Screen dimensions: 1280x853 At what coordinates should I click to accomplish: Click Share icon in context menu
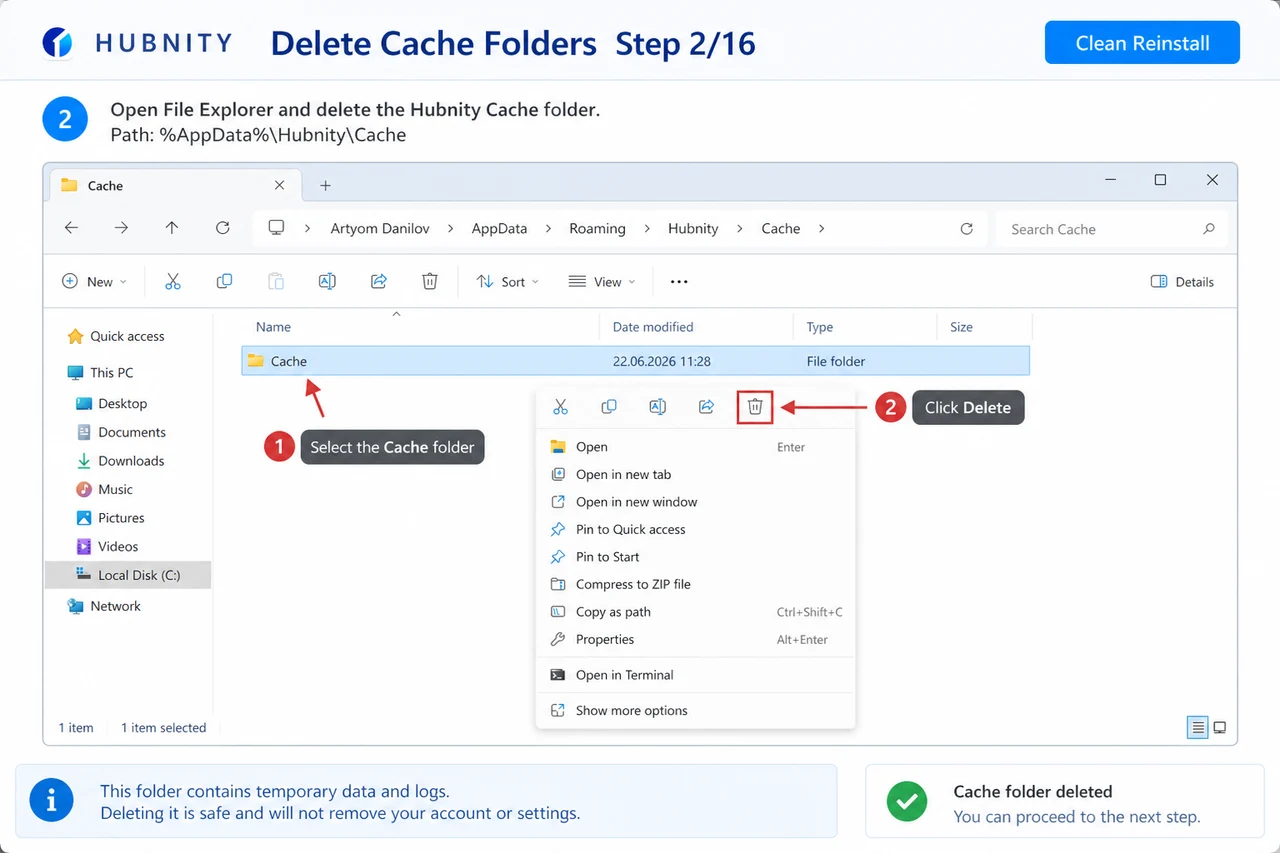point(706,407)
